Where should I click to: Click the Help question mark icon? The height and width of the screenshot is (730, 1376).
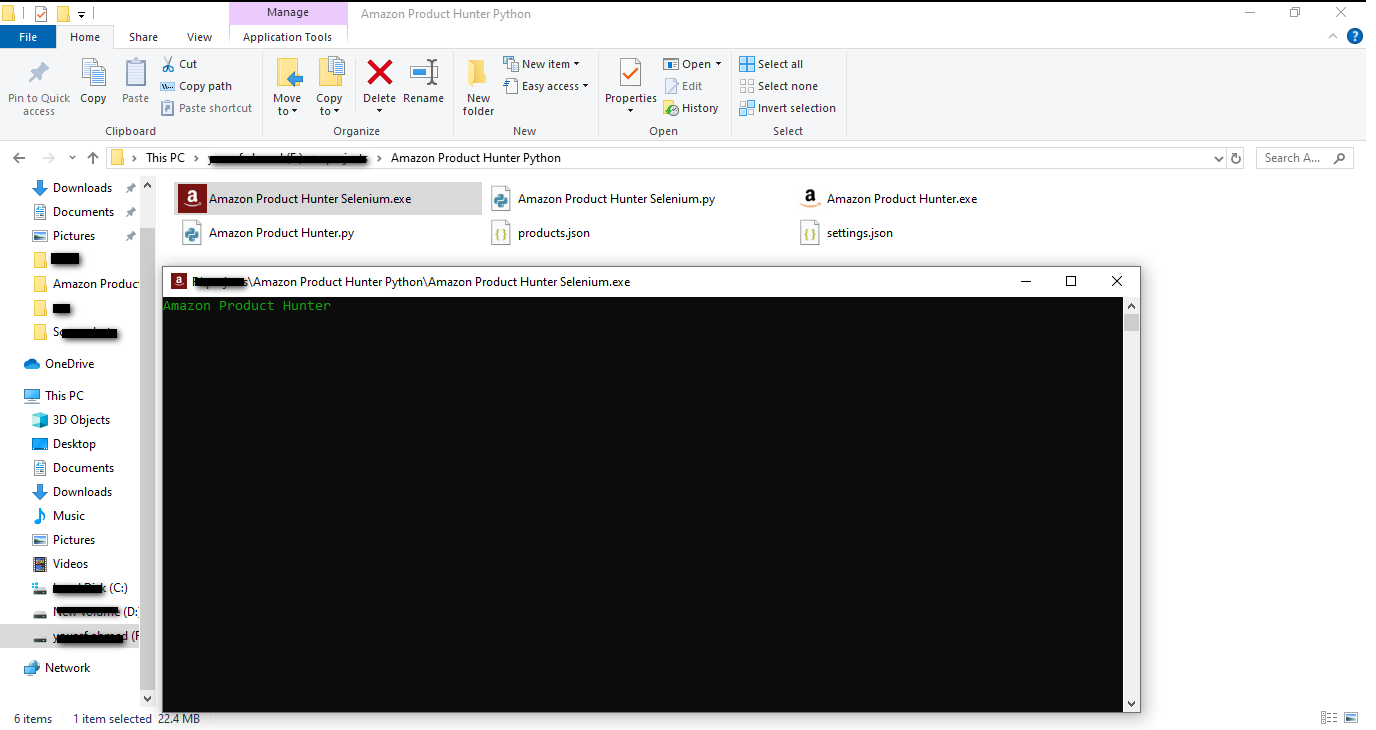[1355, 36]
